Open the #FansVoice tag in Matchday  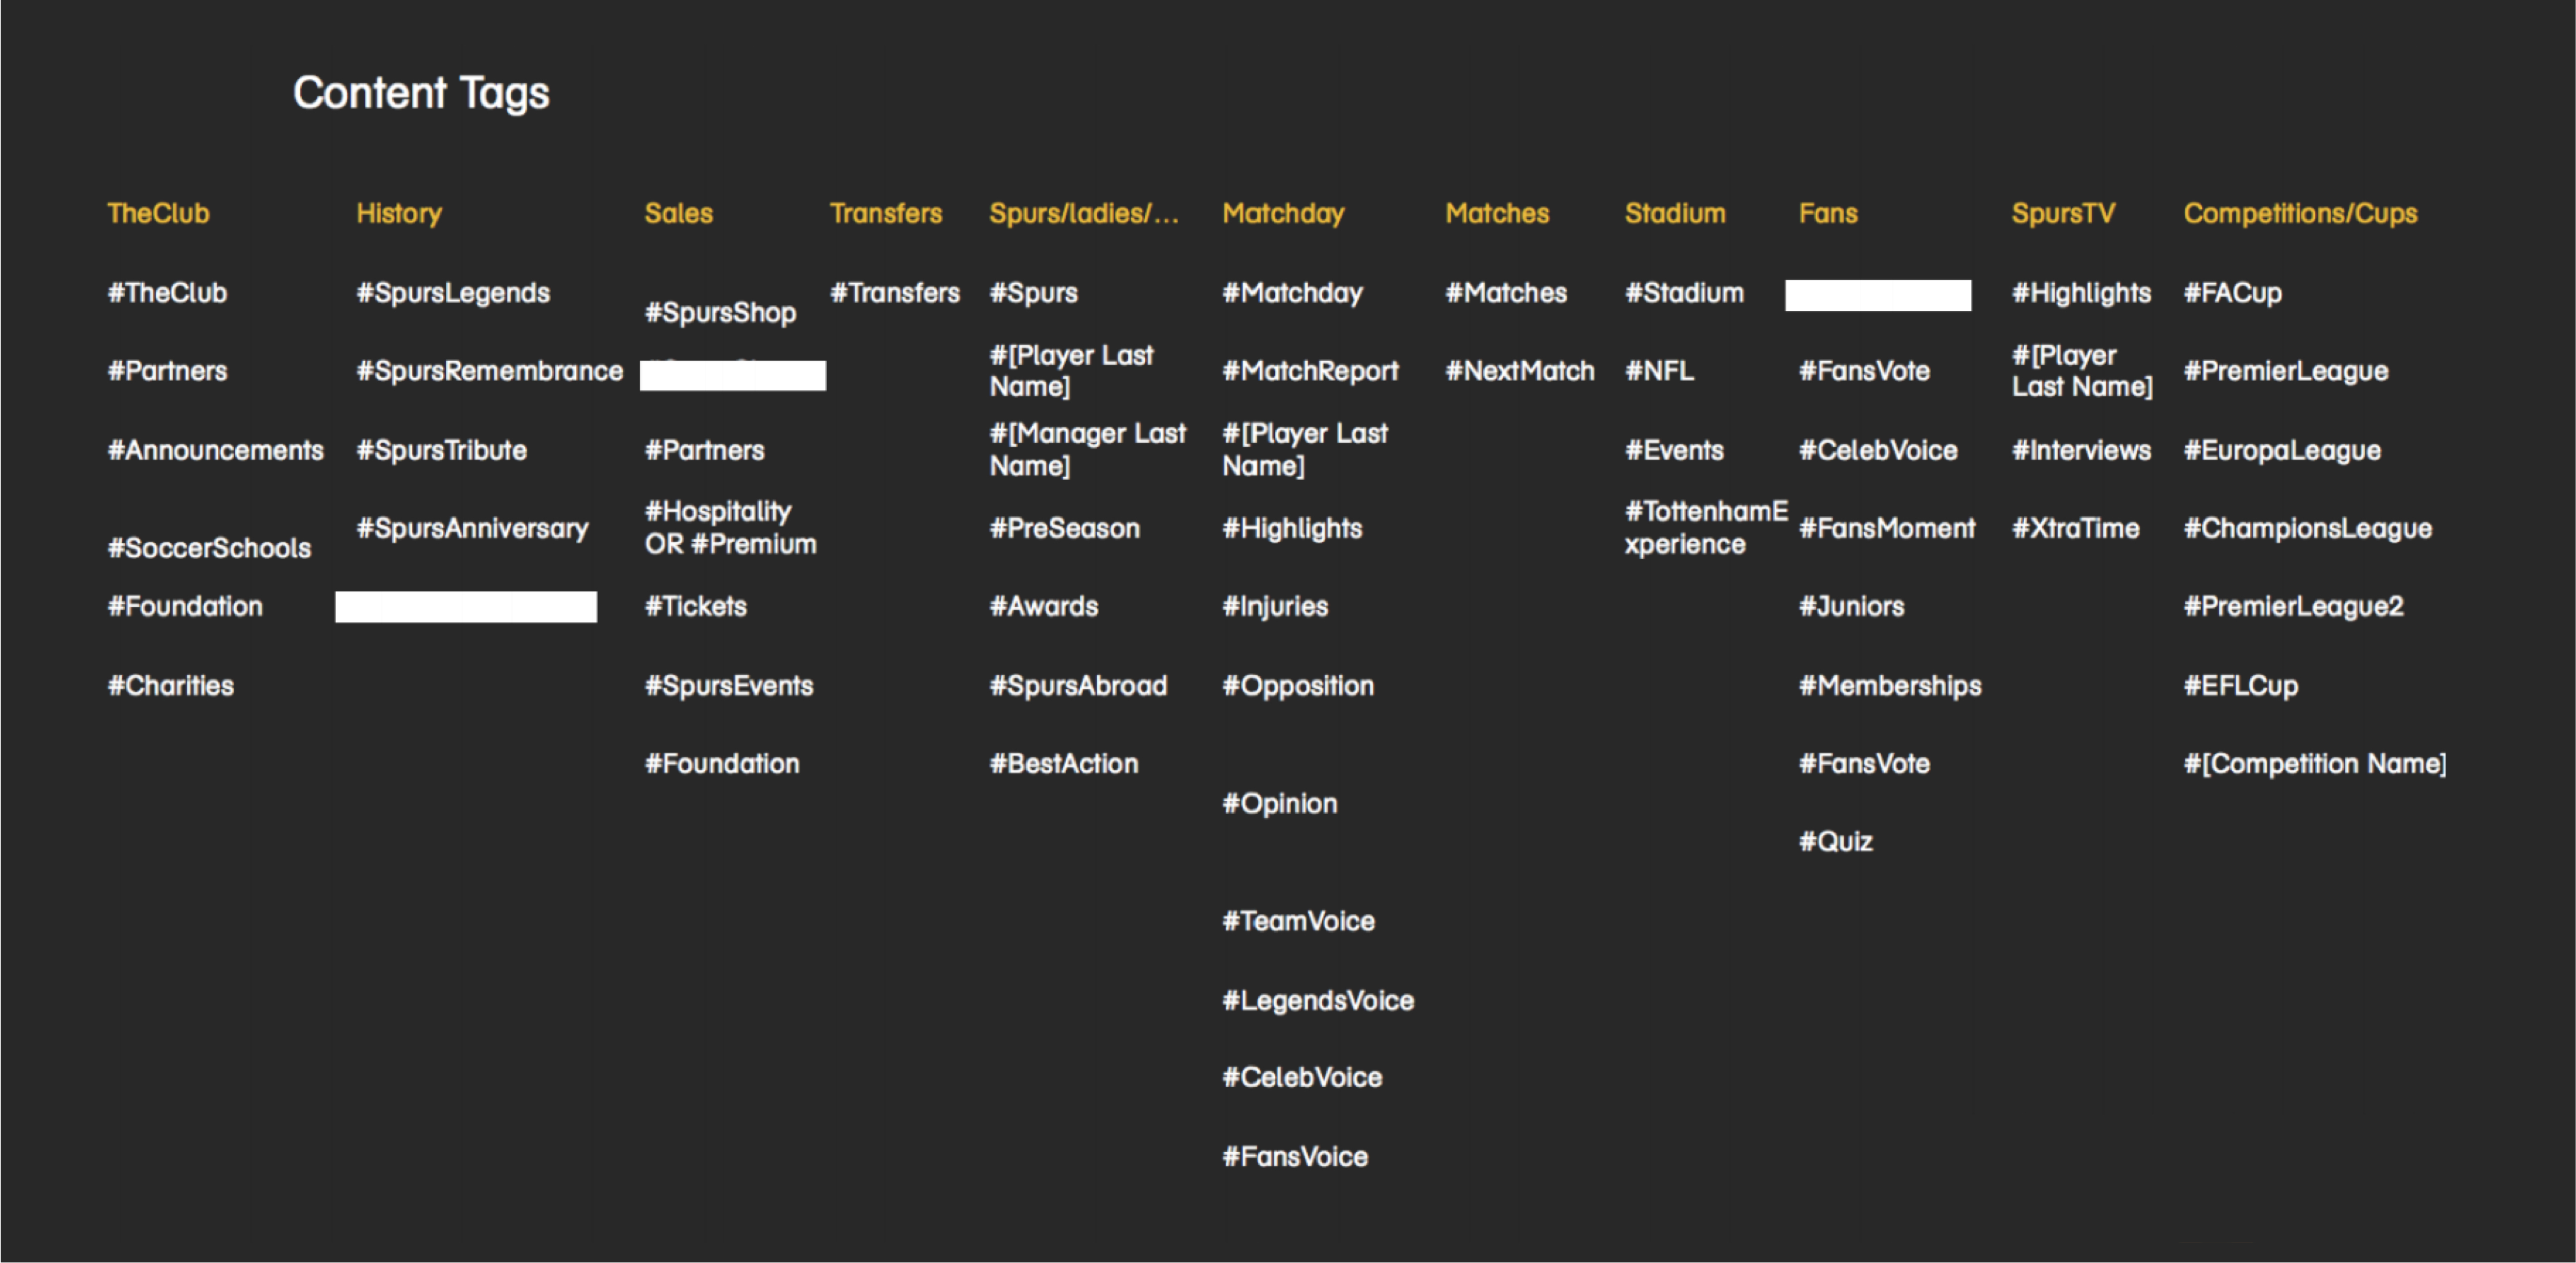[1295, 1156]
